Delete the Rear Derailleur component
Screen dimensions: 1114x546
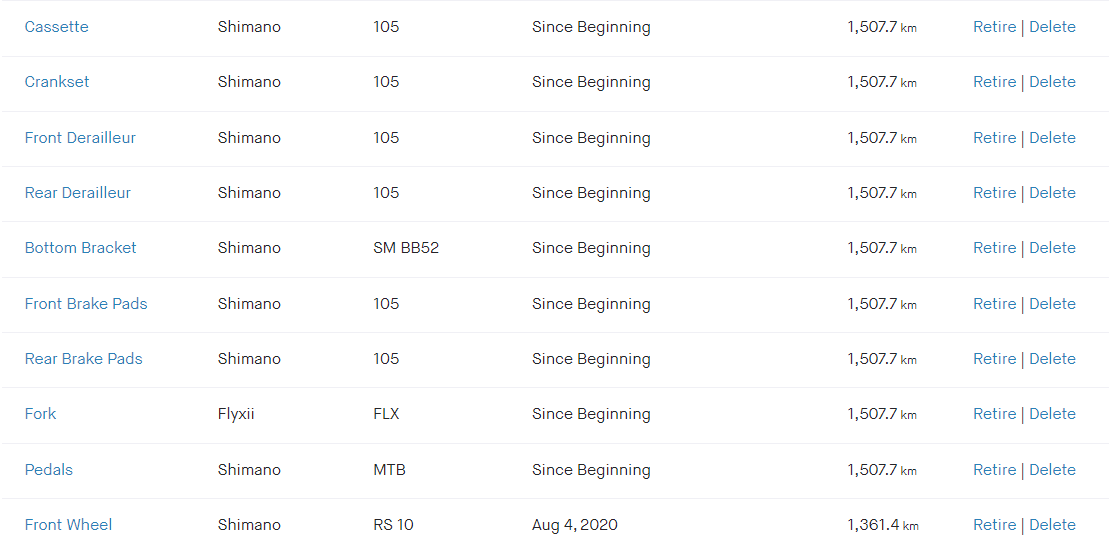tap(1052, 192)
